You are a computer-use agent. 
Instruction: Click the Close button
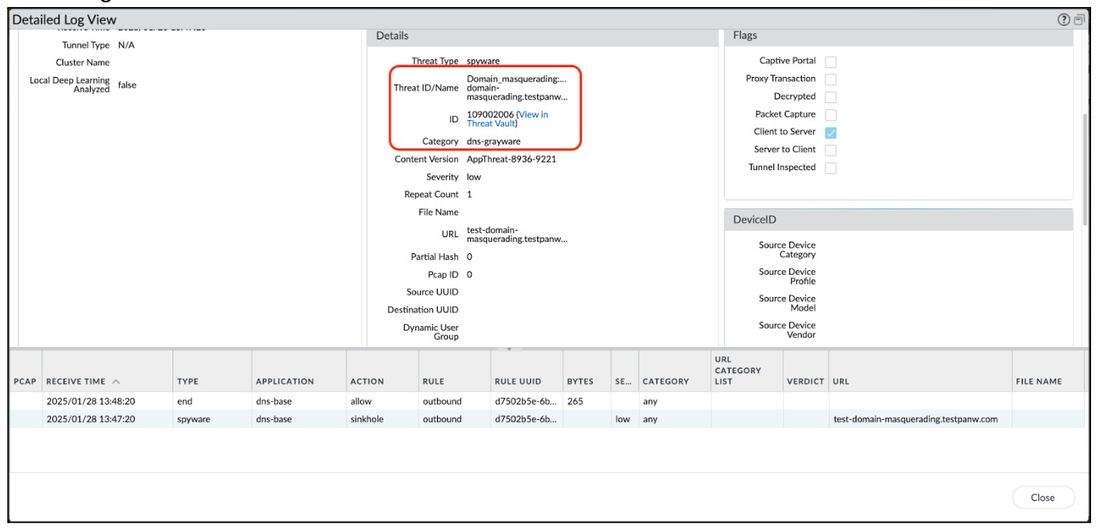point(1043,497)
